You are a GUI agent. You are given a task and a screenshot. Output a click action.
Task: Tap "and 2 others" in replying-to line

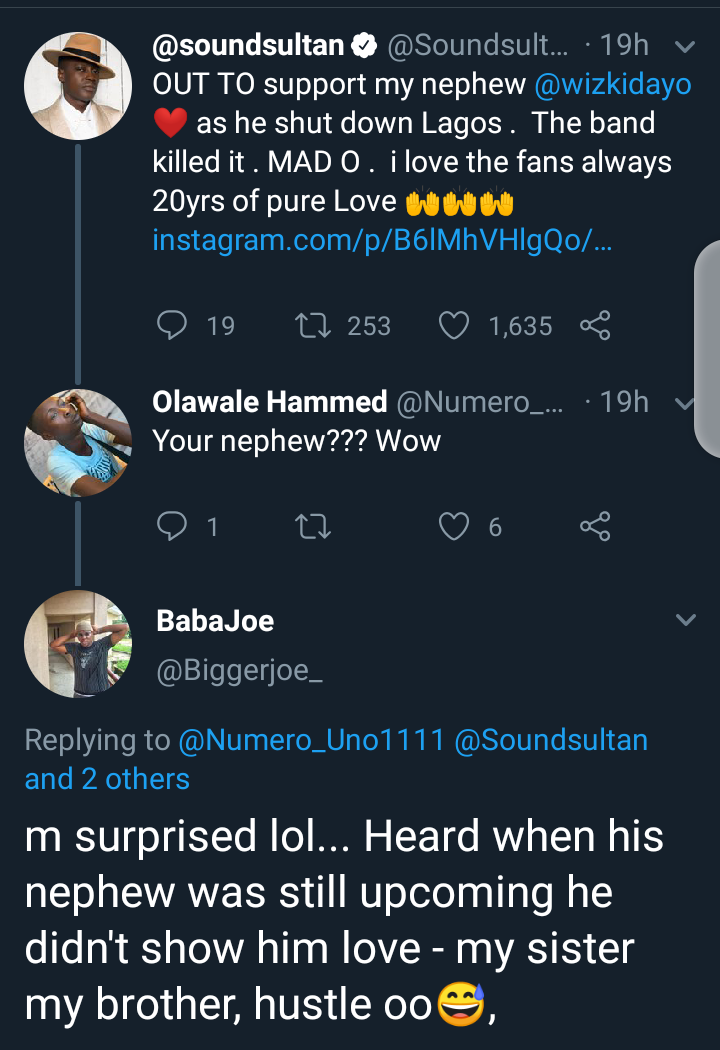coord(107,779)
